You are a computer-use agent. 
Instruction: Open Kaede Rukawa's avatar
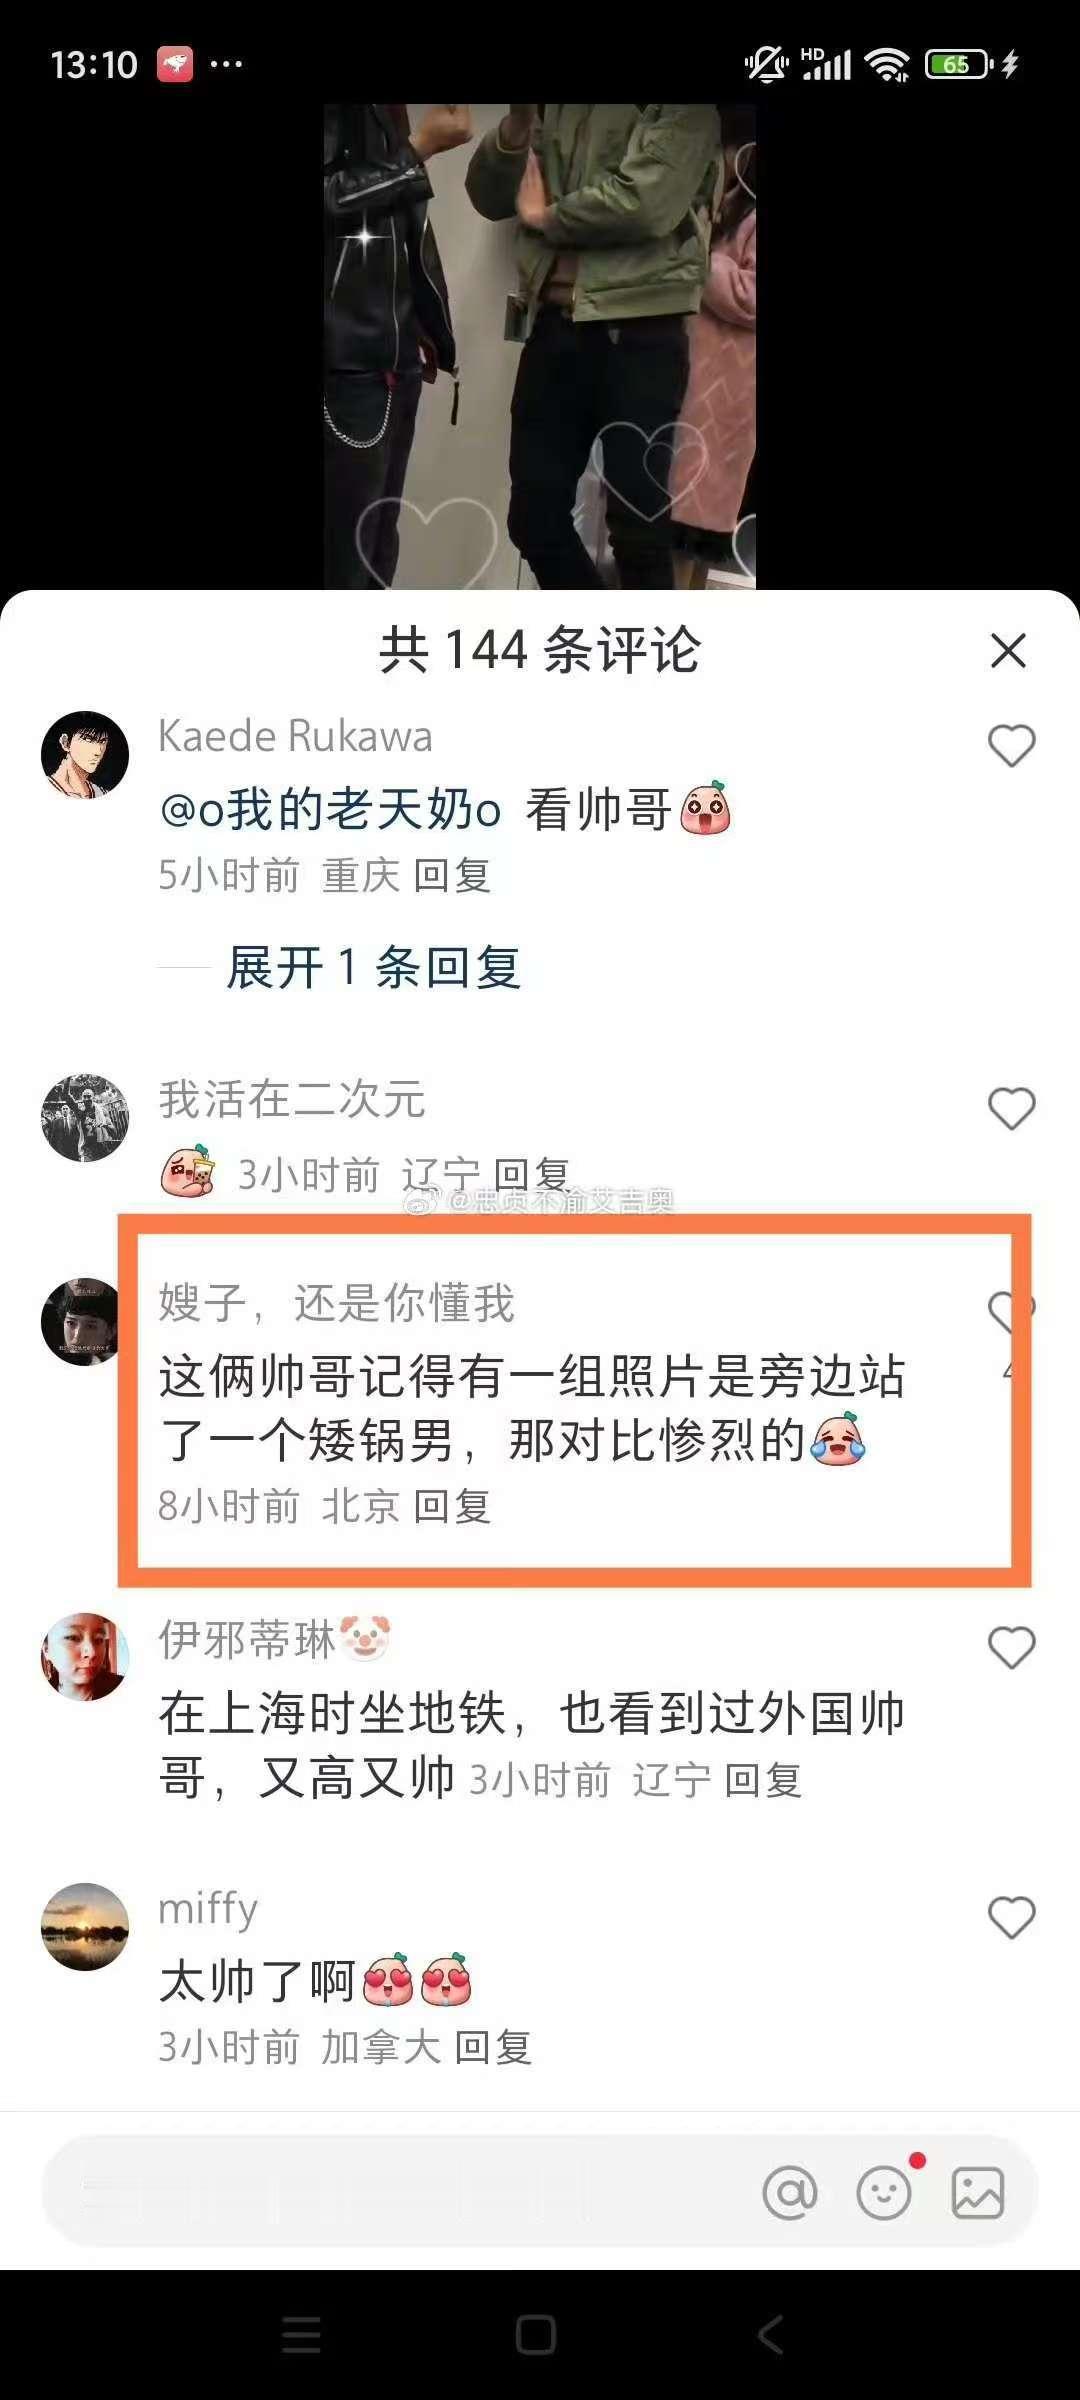pos(85,755)
